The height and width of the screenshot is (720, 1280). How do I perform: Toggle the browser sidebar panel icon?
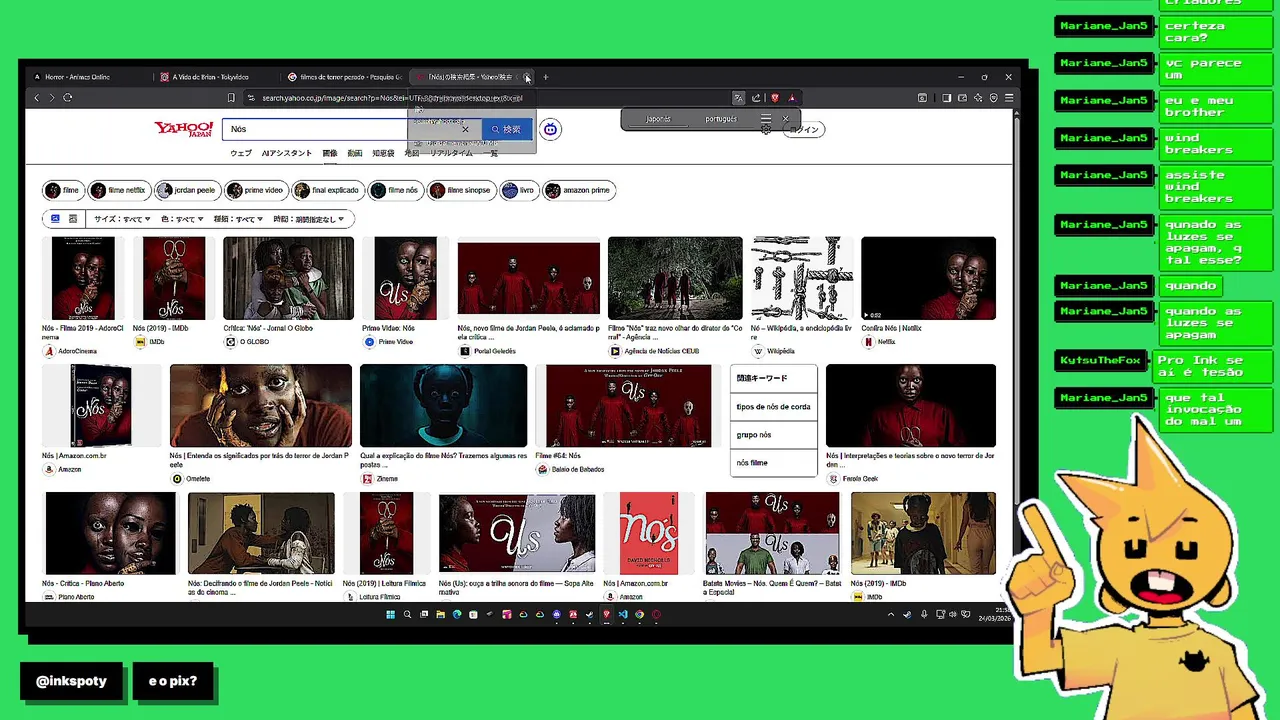click(x=947, y=98)
